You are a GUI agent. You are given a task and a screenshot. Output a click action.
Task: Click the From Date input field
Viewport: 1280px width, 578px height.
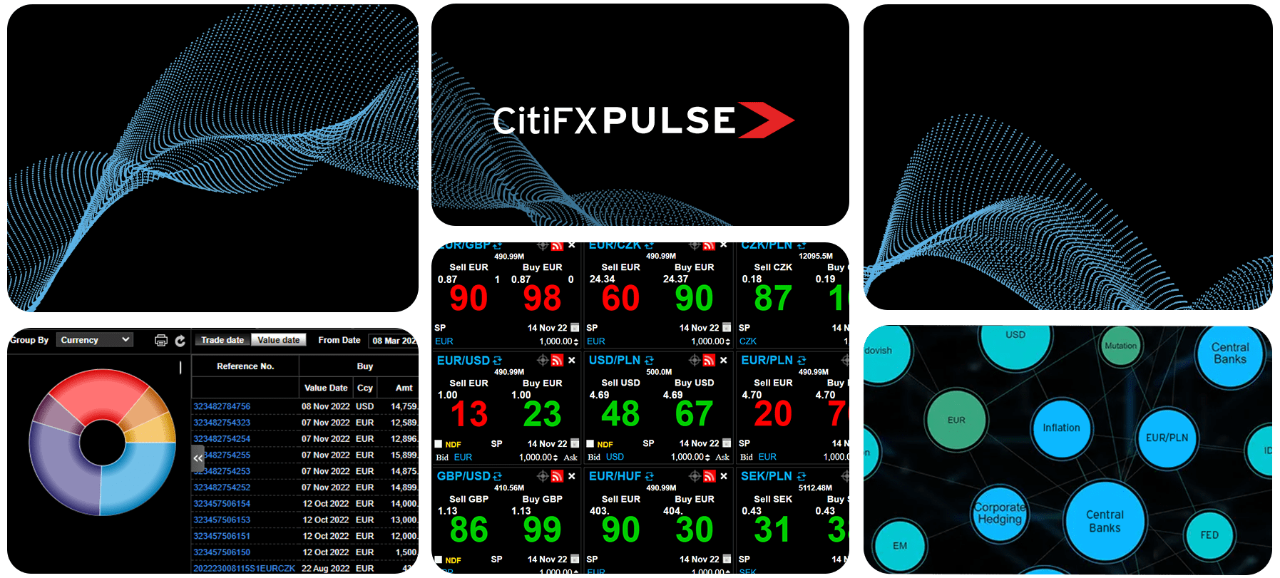point(394,340)
